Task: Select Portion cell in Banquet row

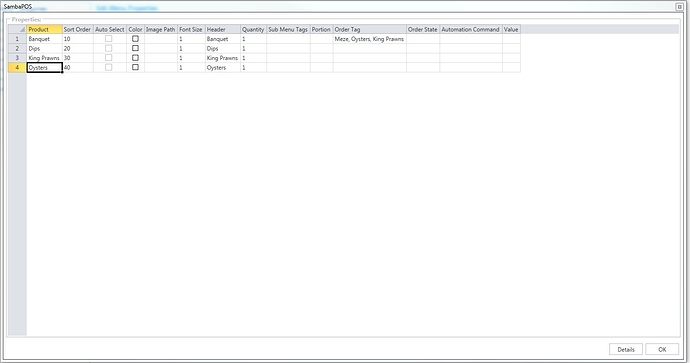Action: [x=321, y=39]
